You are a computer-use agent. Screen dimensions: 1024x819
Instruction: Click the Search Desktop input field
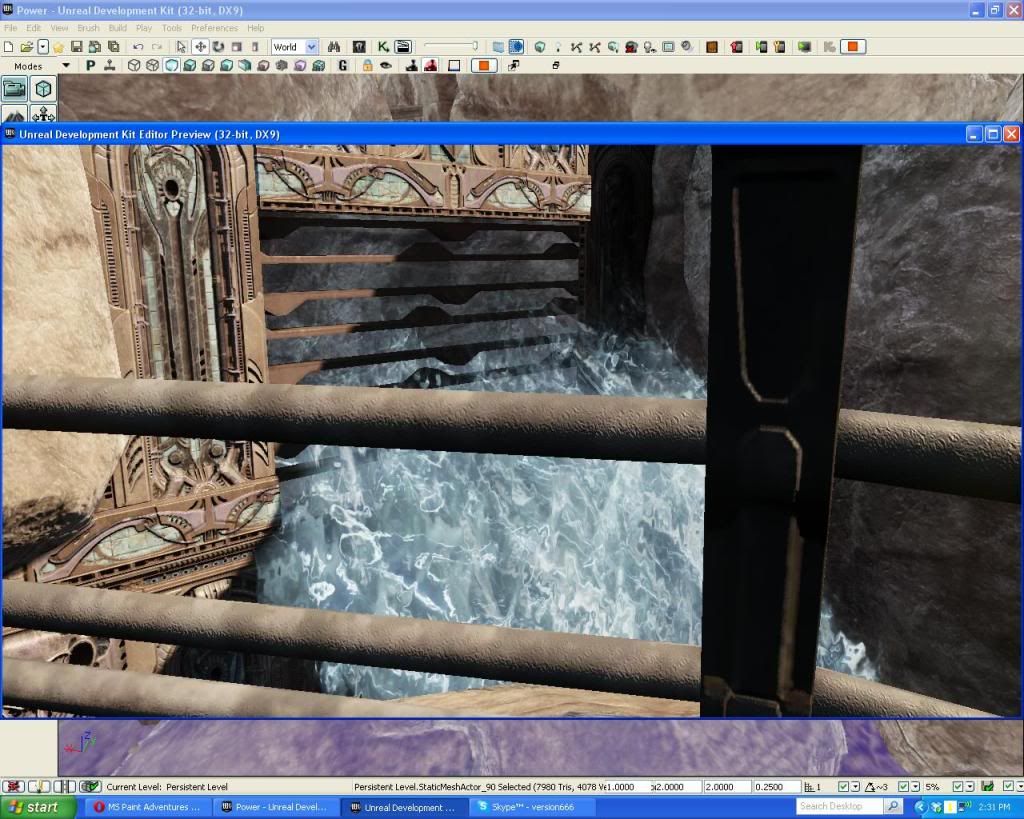[x=839, y=807]
